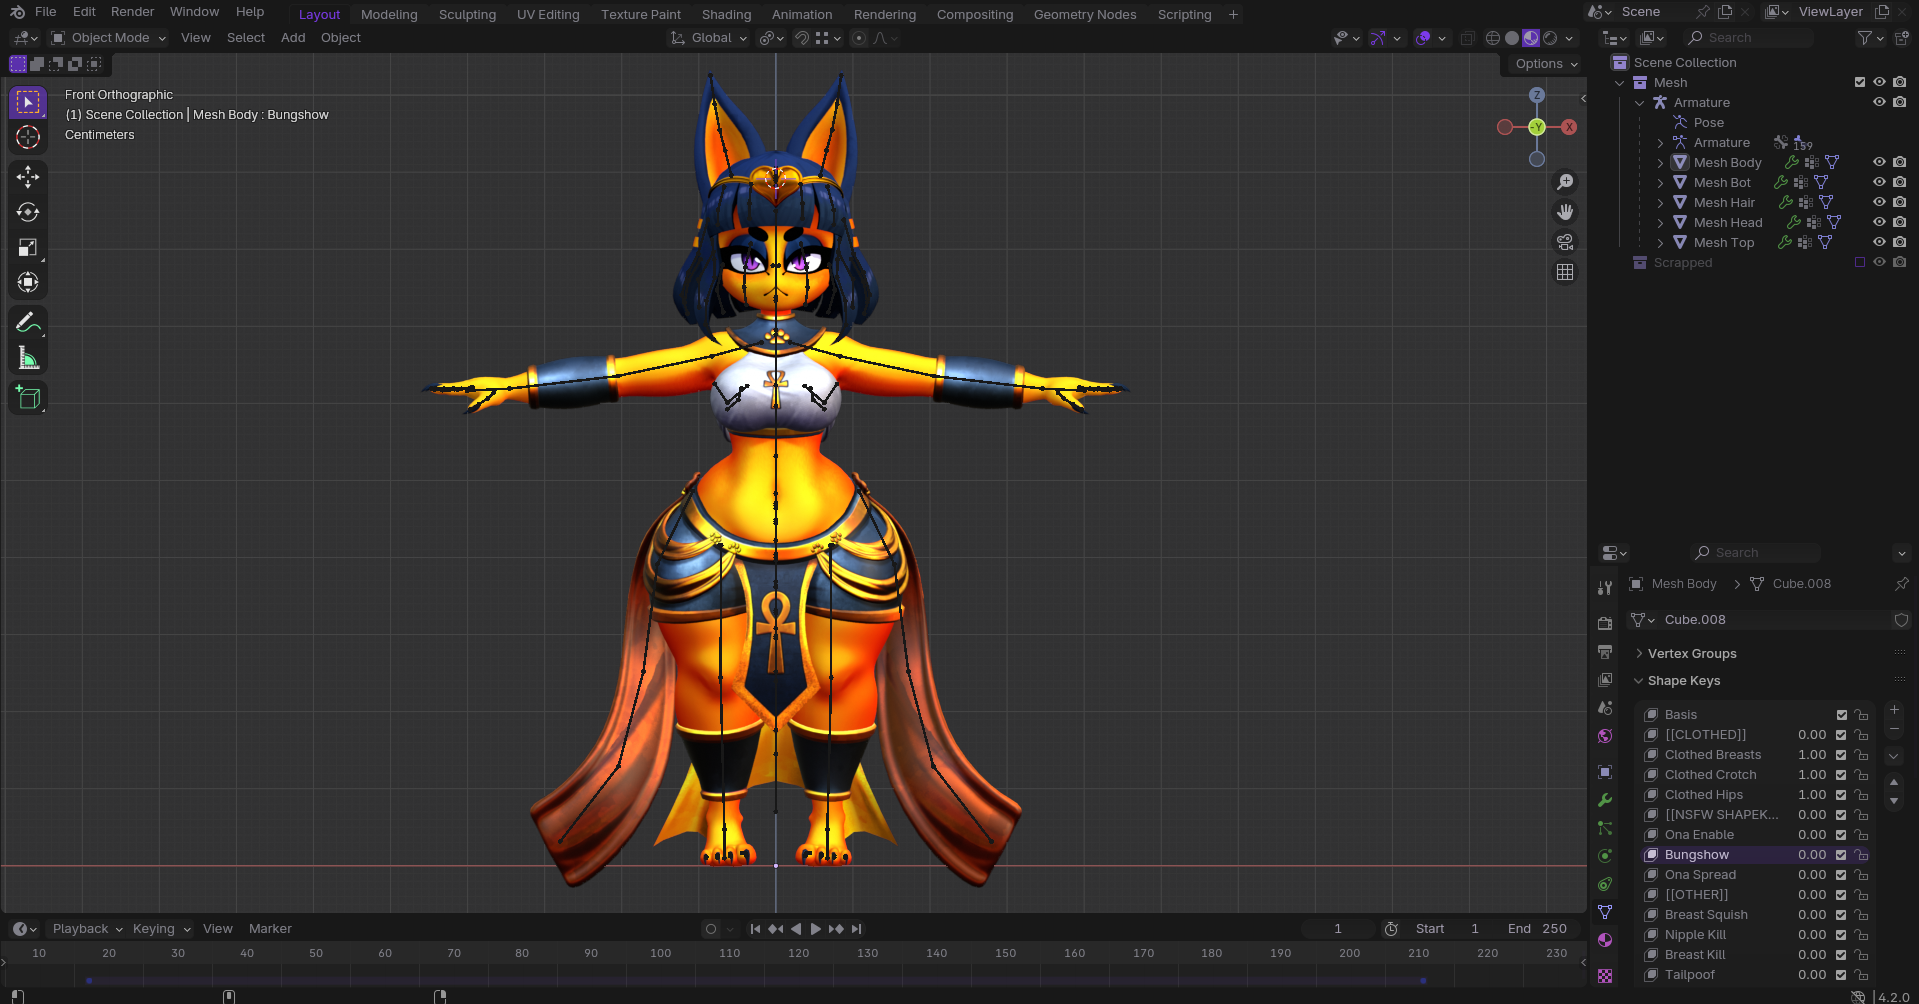This screenshot has width=1919, height=1004.
Task: Open the Object Data mesh properties tab
Action: click(x=1605, y=912)
